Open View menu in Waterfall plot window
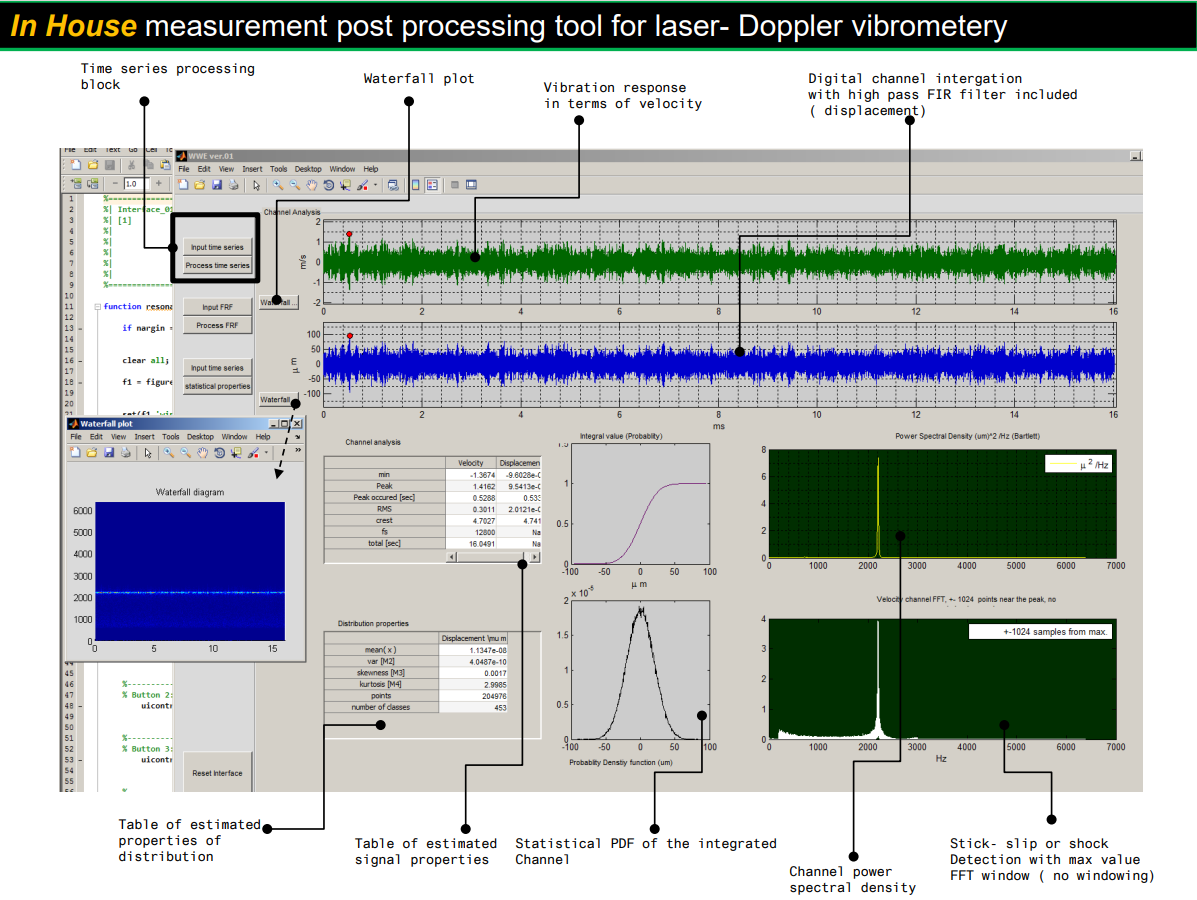The height and width of the screenshot is (900, 1197). pos(118,437)
